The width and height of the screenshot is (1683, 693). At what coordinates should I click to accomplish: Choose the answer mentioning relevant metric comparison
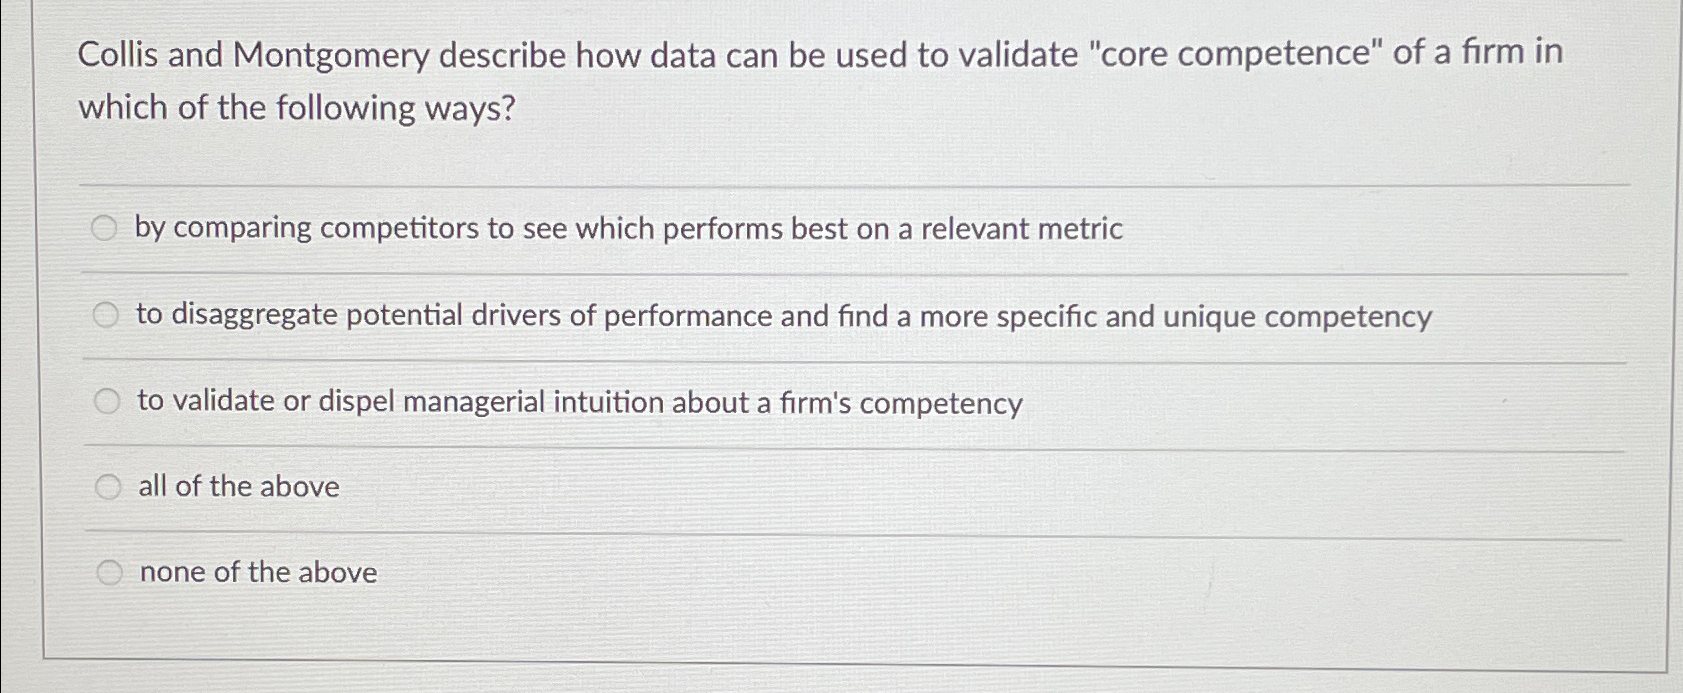tap(630, 229)
